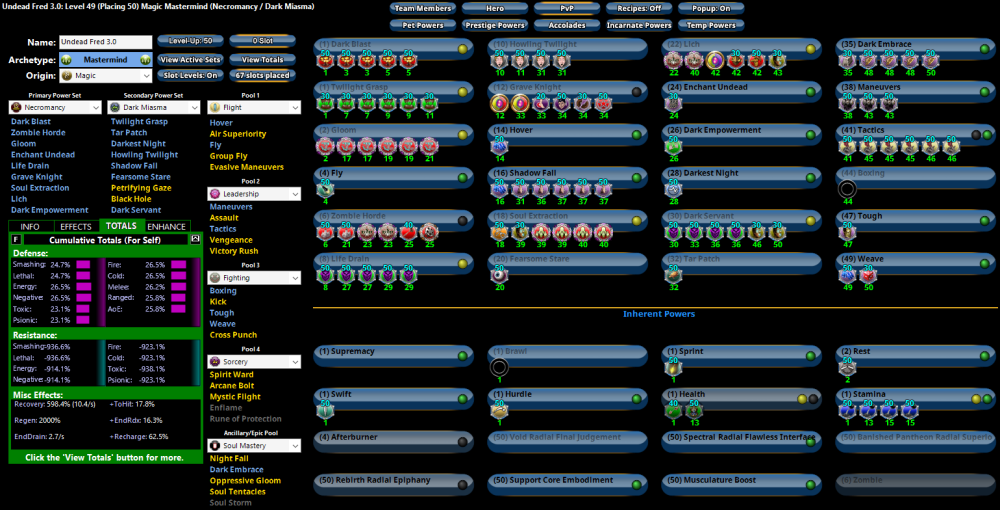Click the Rest inherent power's slot icon
The width and height of the screenshot is (1000, 510).
847,367
